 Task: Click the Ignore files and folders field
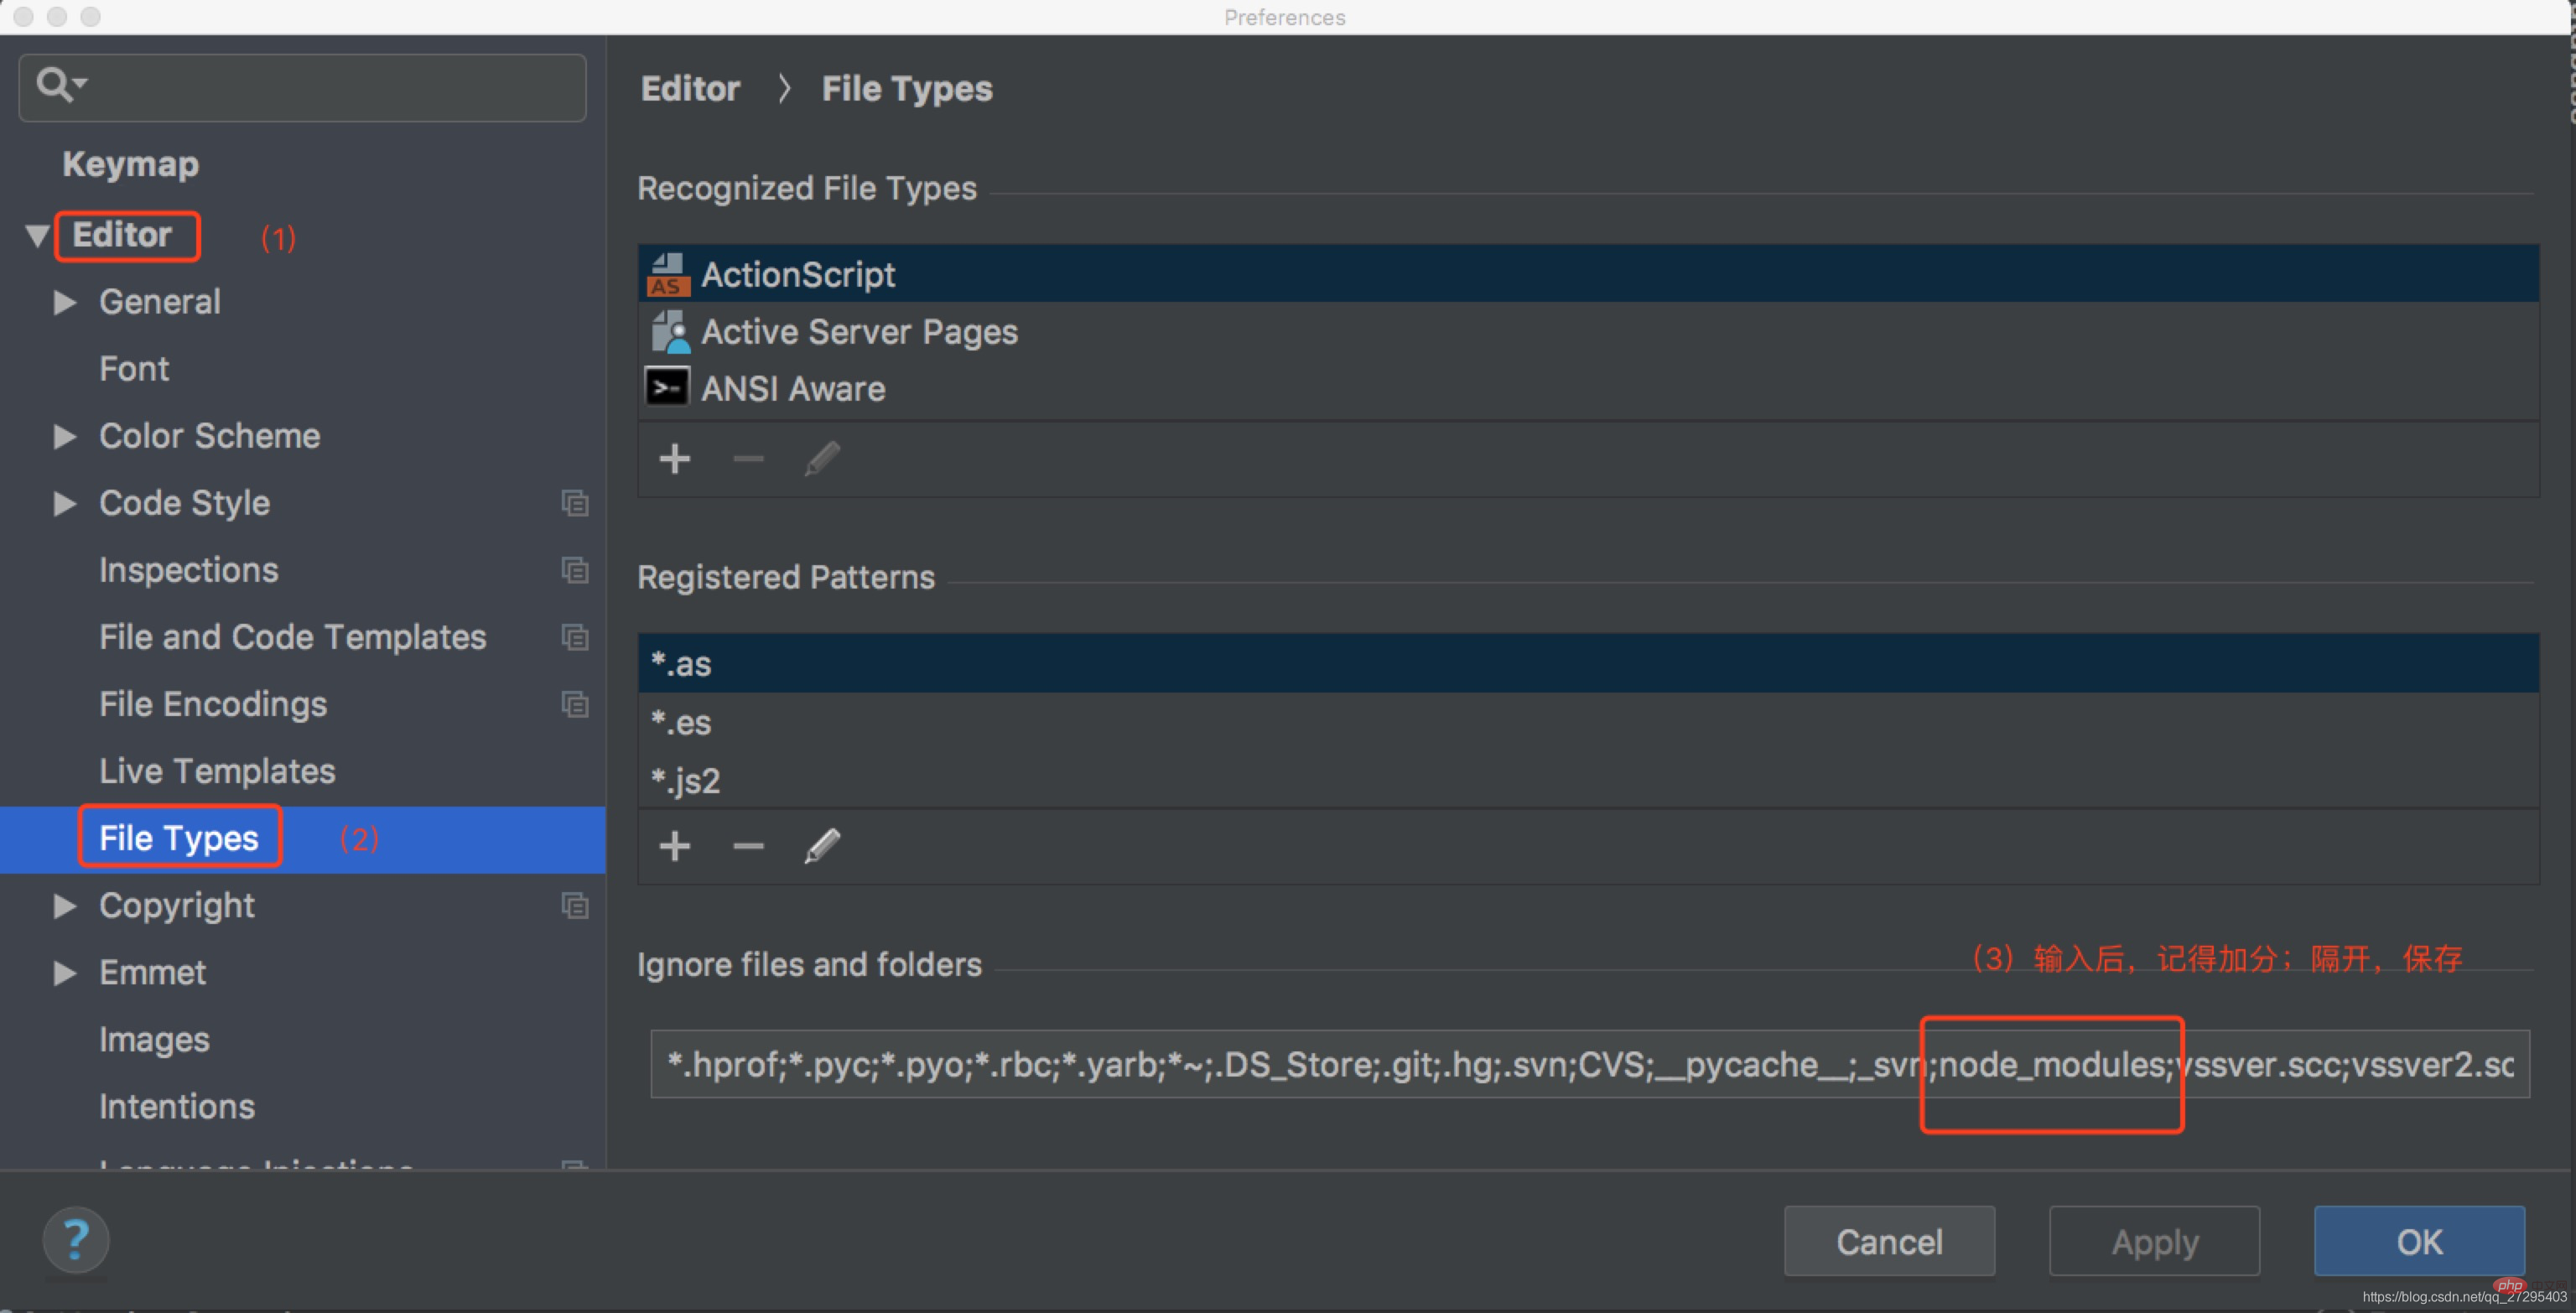pyautogui.click(x=1589, y=1064)
